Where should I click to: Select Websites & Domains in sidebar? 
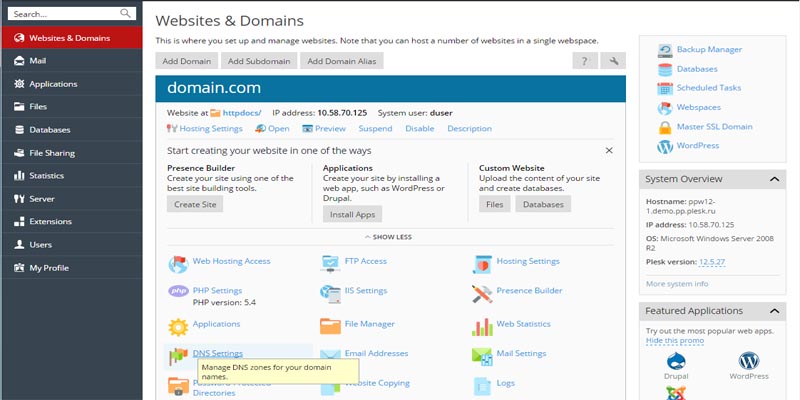click(72, 38)
